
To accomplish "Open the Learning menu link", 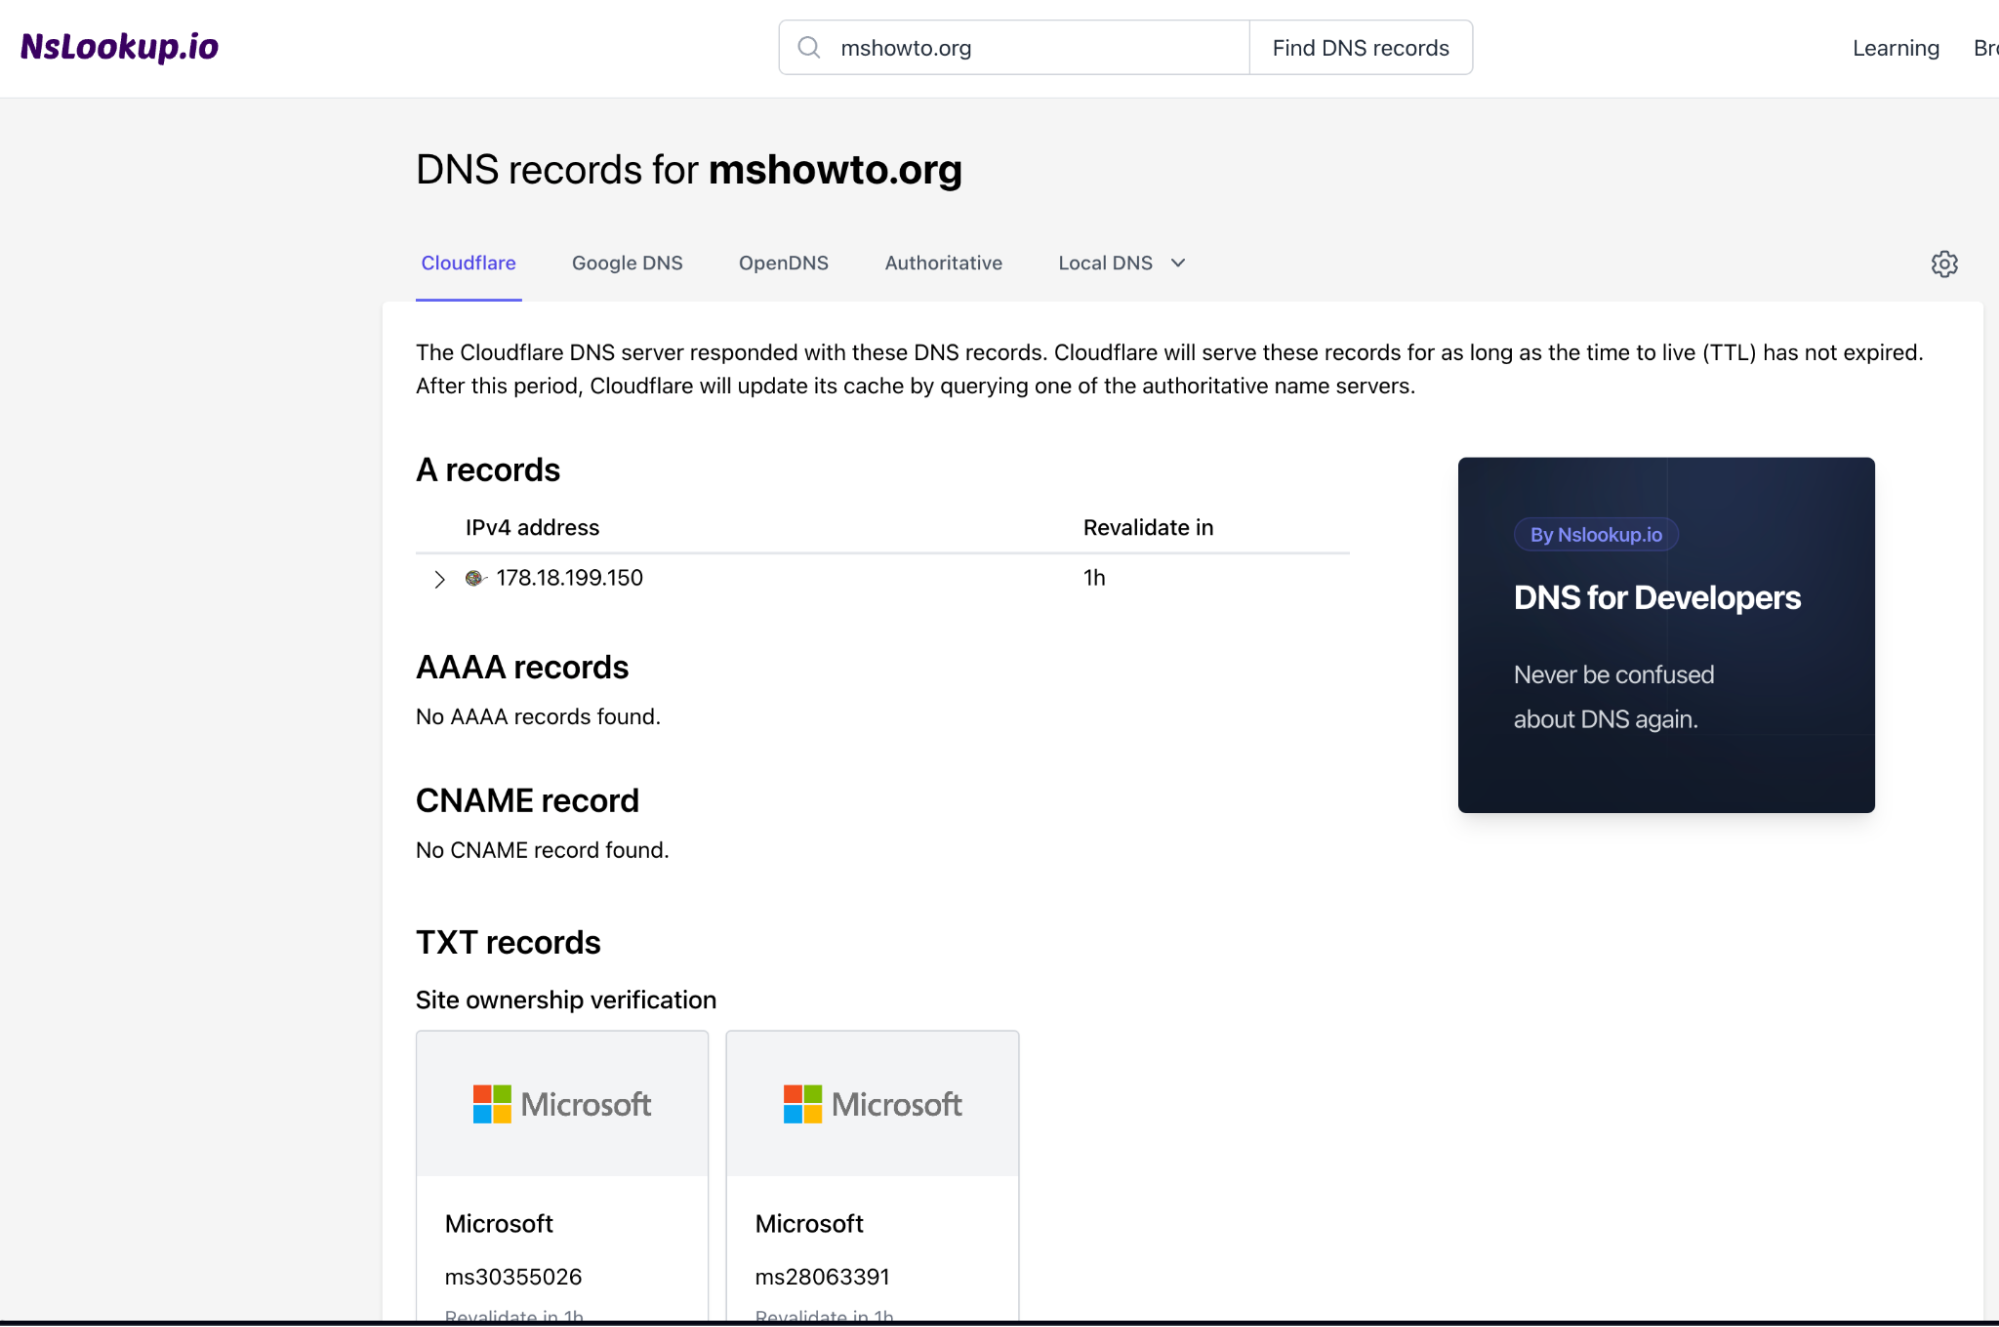I will coord(1895,48).
